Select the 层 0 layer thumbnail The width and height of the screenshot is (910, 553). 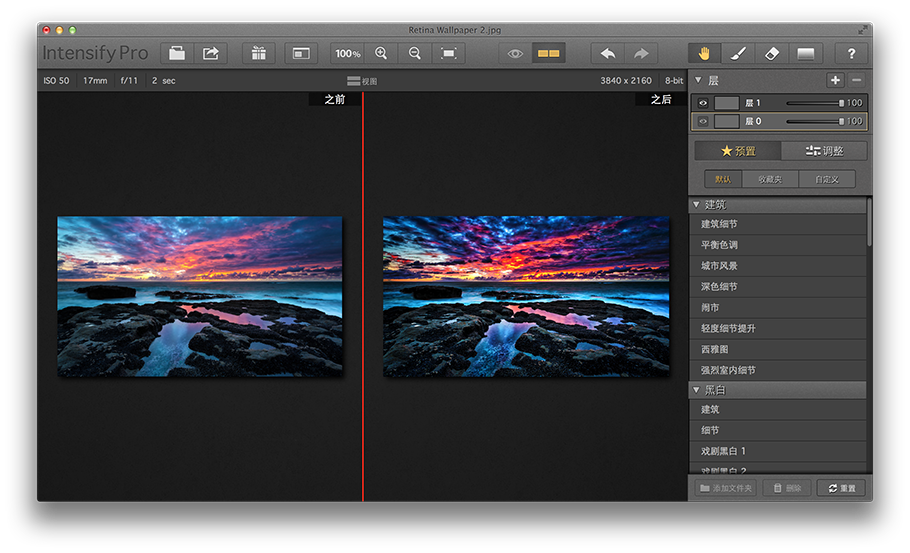pyautogui.click(x=726, y=121)
